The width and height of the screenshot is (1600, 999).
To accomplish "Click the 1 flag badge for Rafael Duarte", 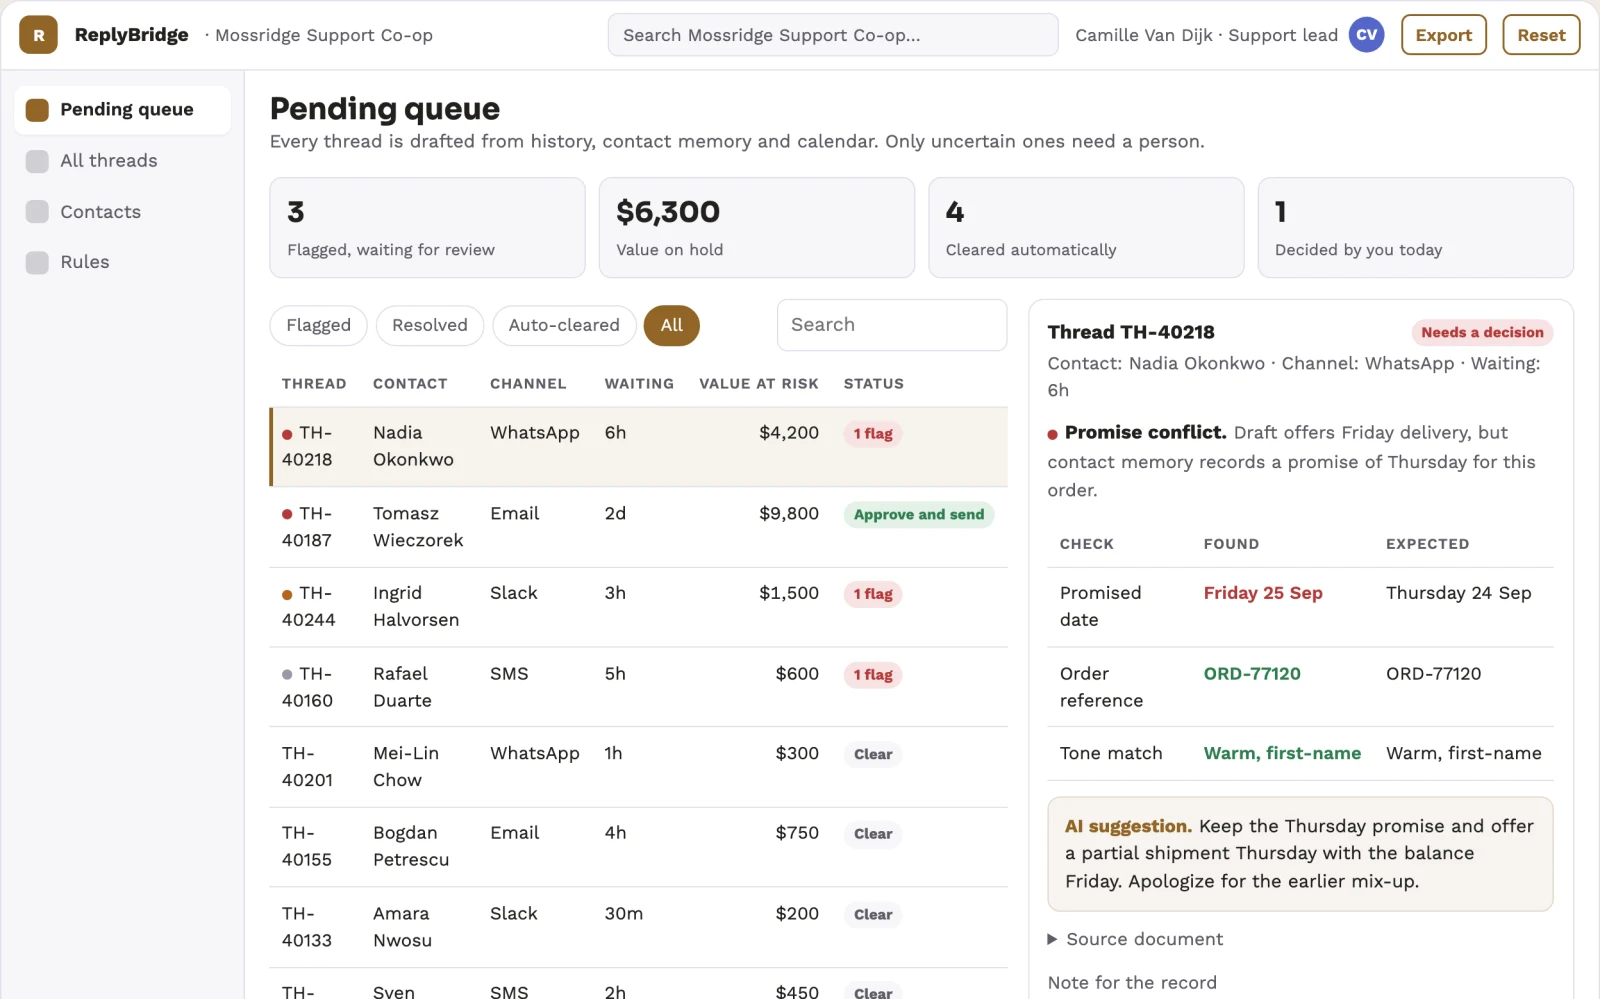I will 872,675.
